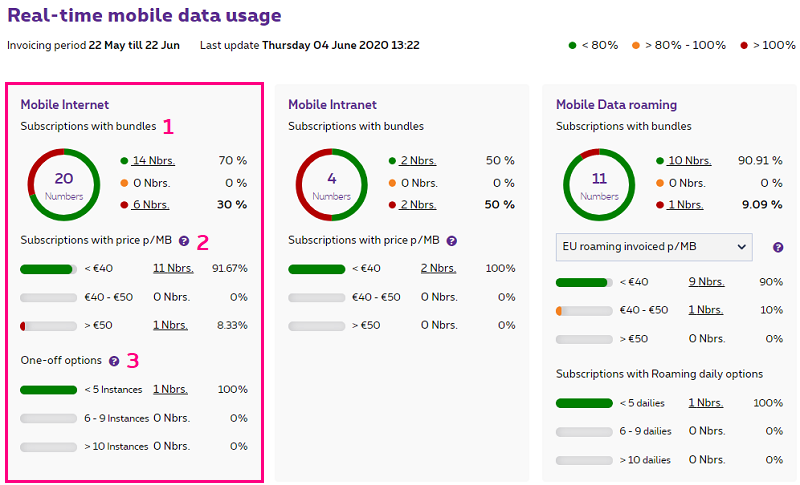This screenshot has height=485, width=800.
Task: Click 1 Nbrs. link with 8.33% over €50
Action: 170,325
